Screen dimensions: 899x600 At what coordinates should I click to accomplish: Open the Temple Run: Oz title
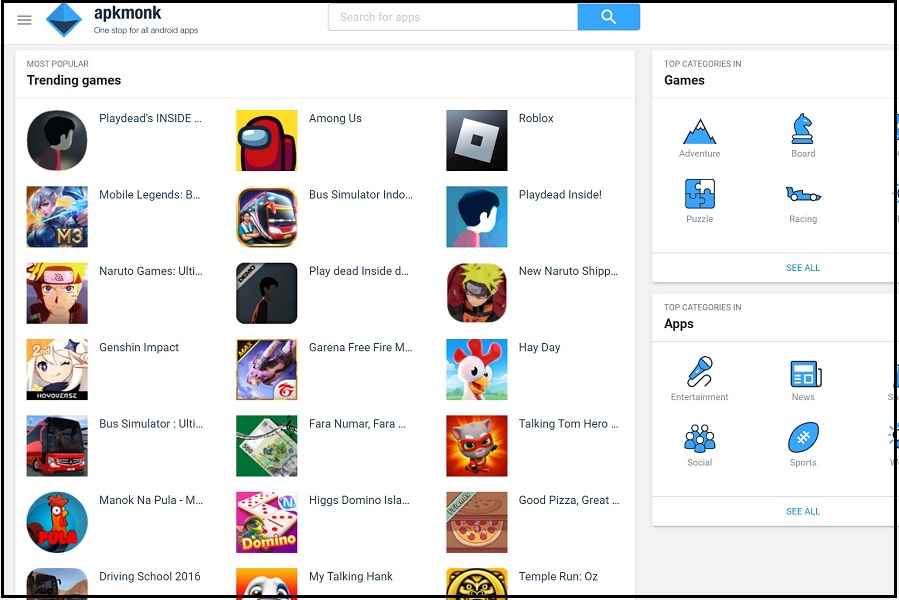pos(558,576)
